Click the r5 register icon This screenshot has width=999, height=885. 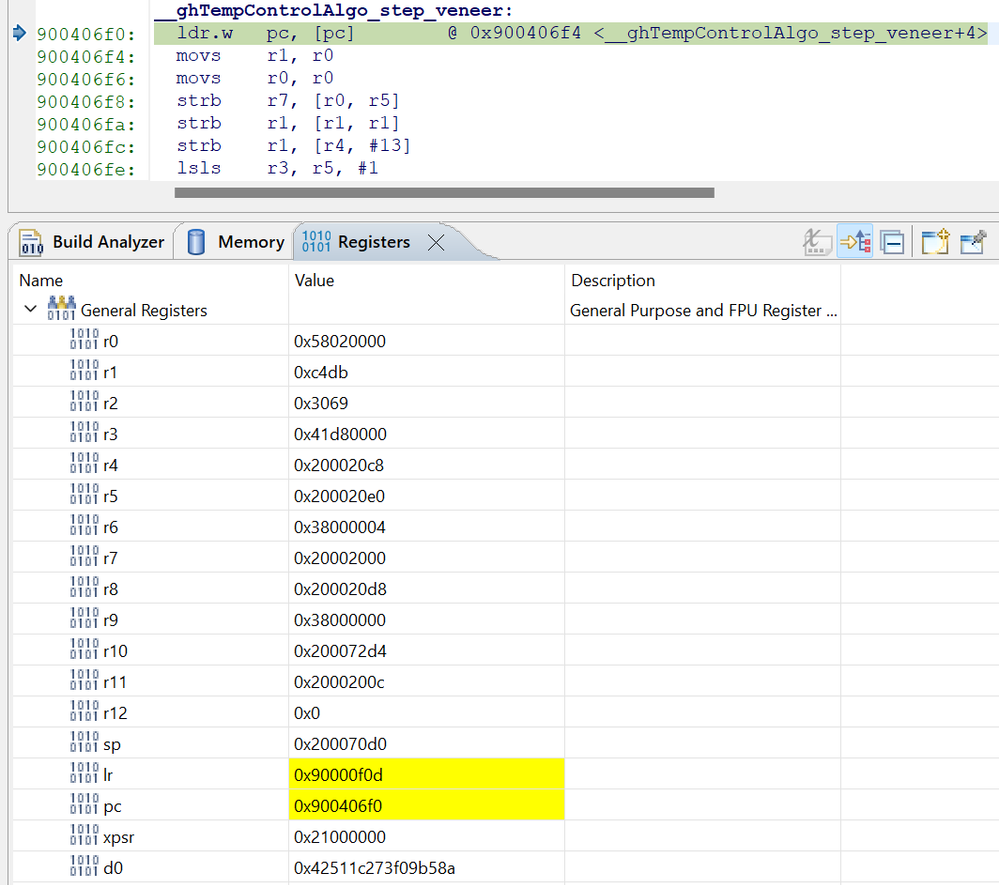(84, 495)
